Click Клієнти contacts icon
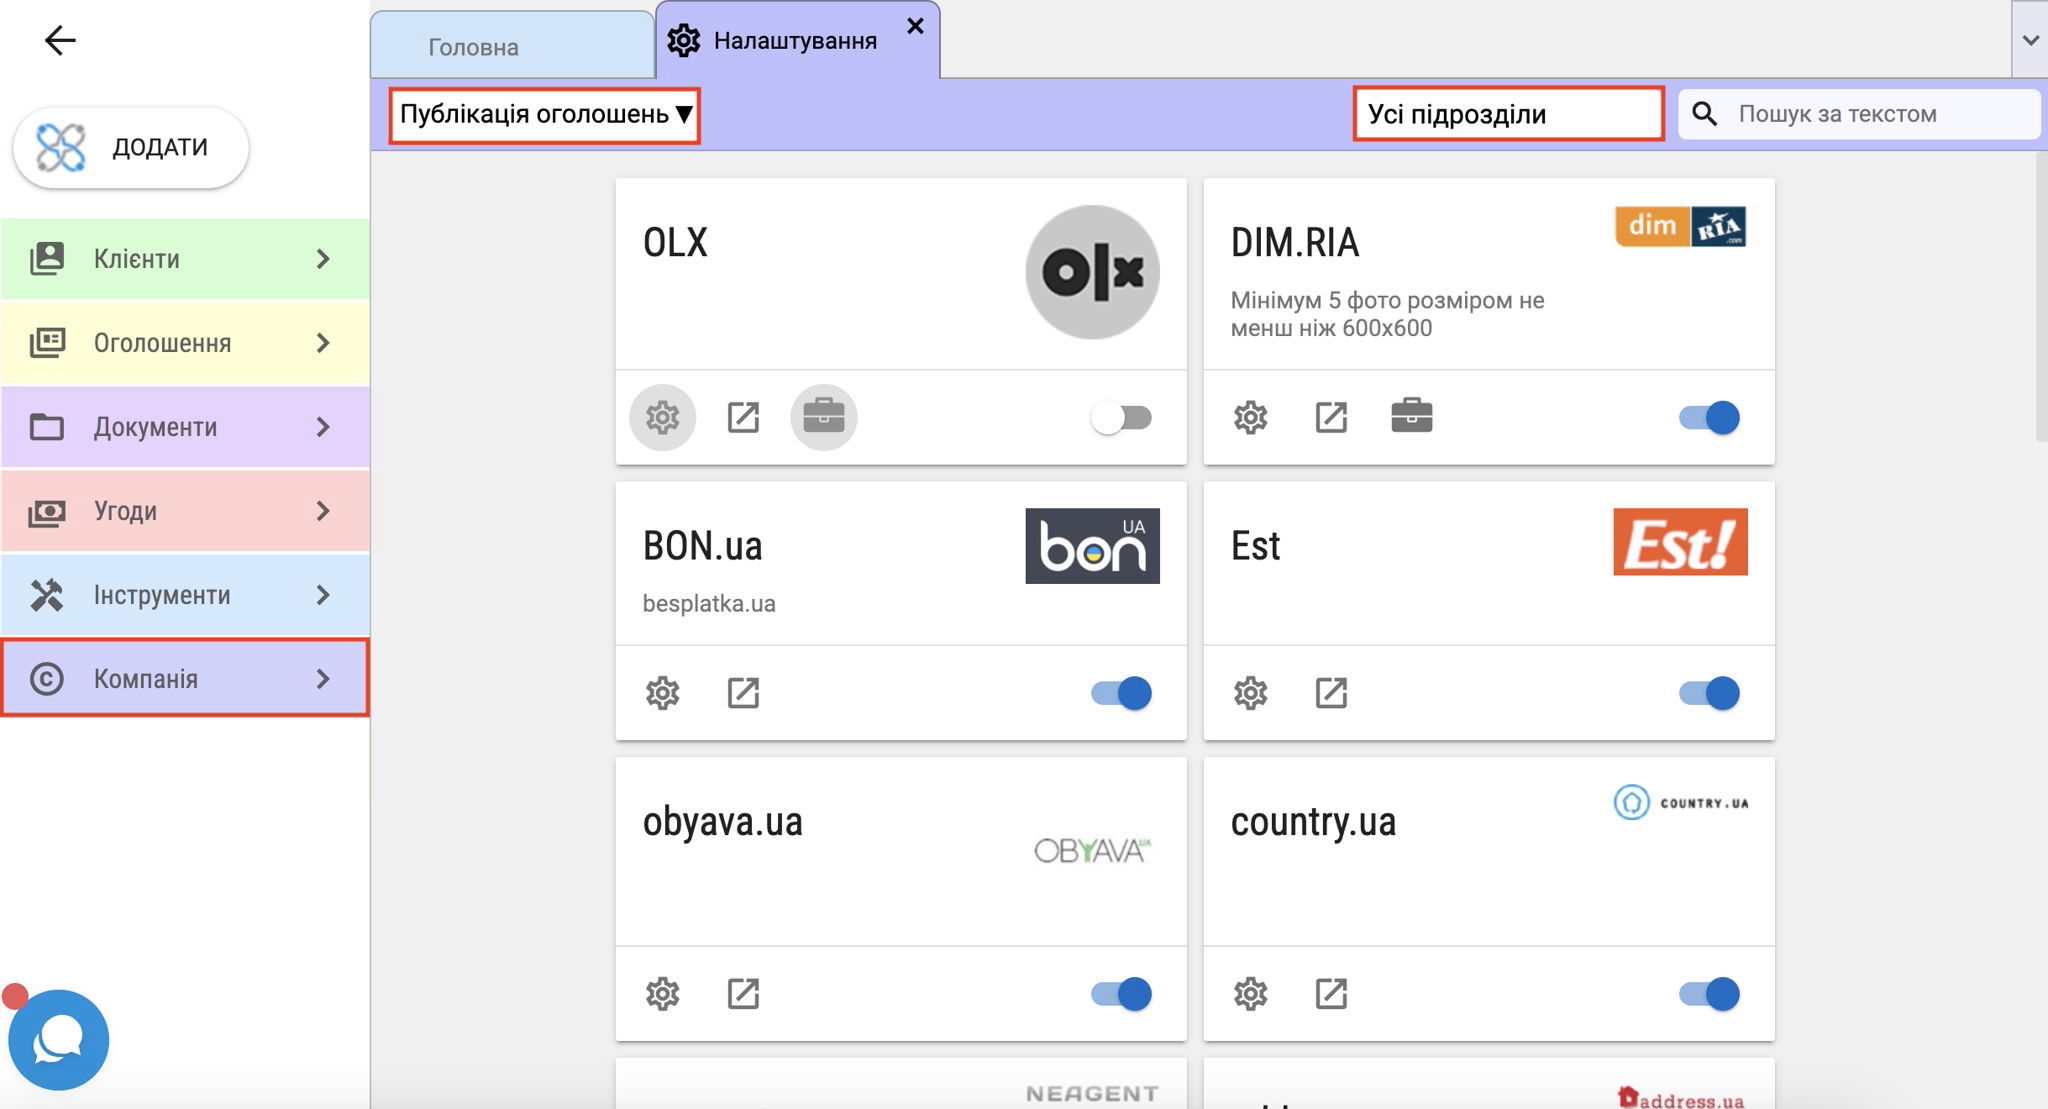The image size is (2048, 1109). [x=47, y=259]
